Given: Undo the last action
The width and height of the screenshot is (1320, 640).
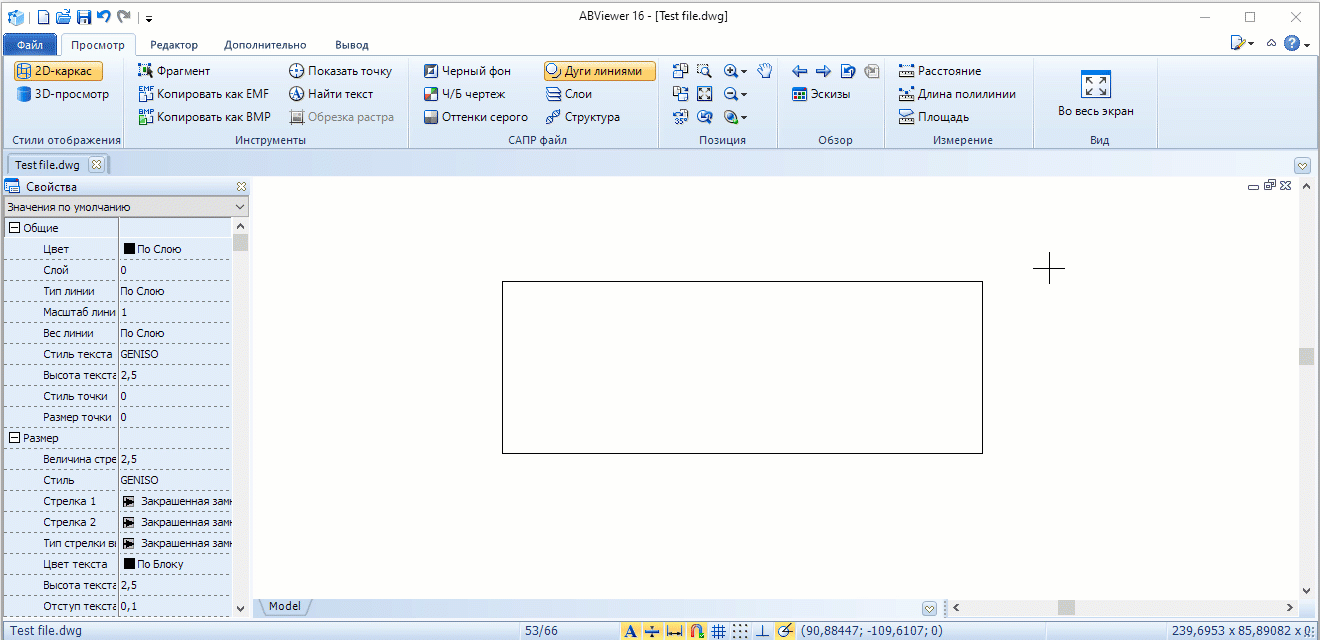Looking at the screenshot, I should (x=104, y=17).
